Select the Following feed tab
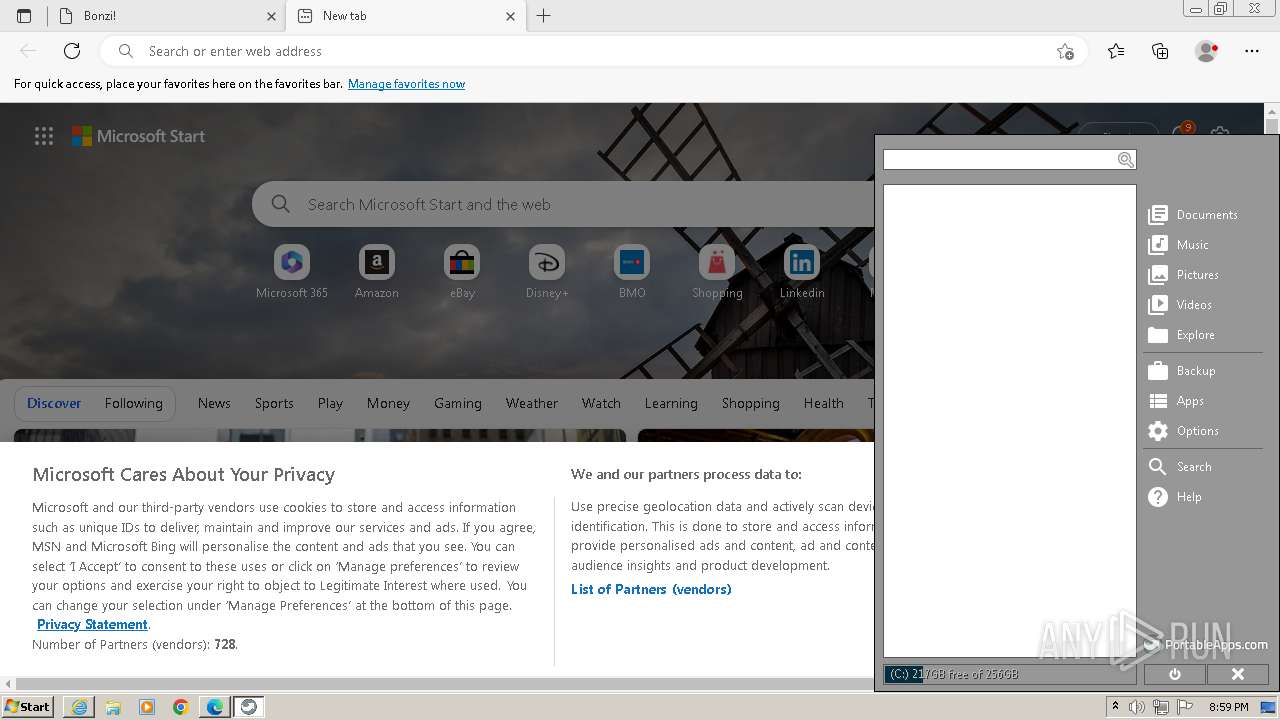The image size is (1280, 720). (133, 403)
